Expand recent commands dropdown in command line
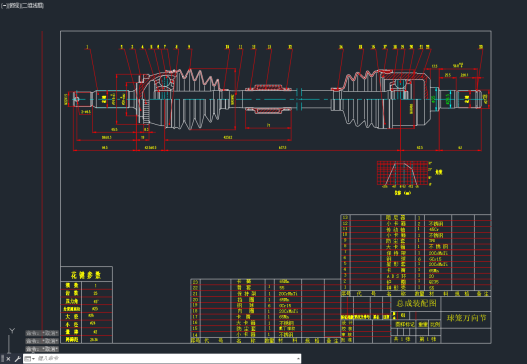Screen dimensions: 527x364 pos(29,359)
